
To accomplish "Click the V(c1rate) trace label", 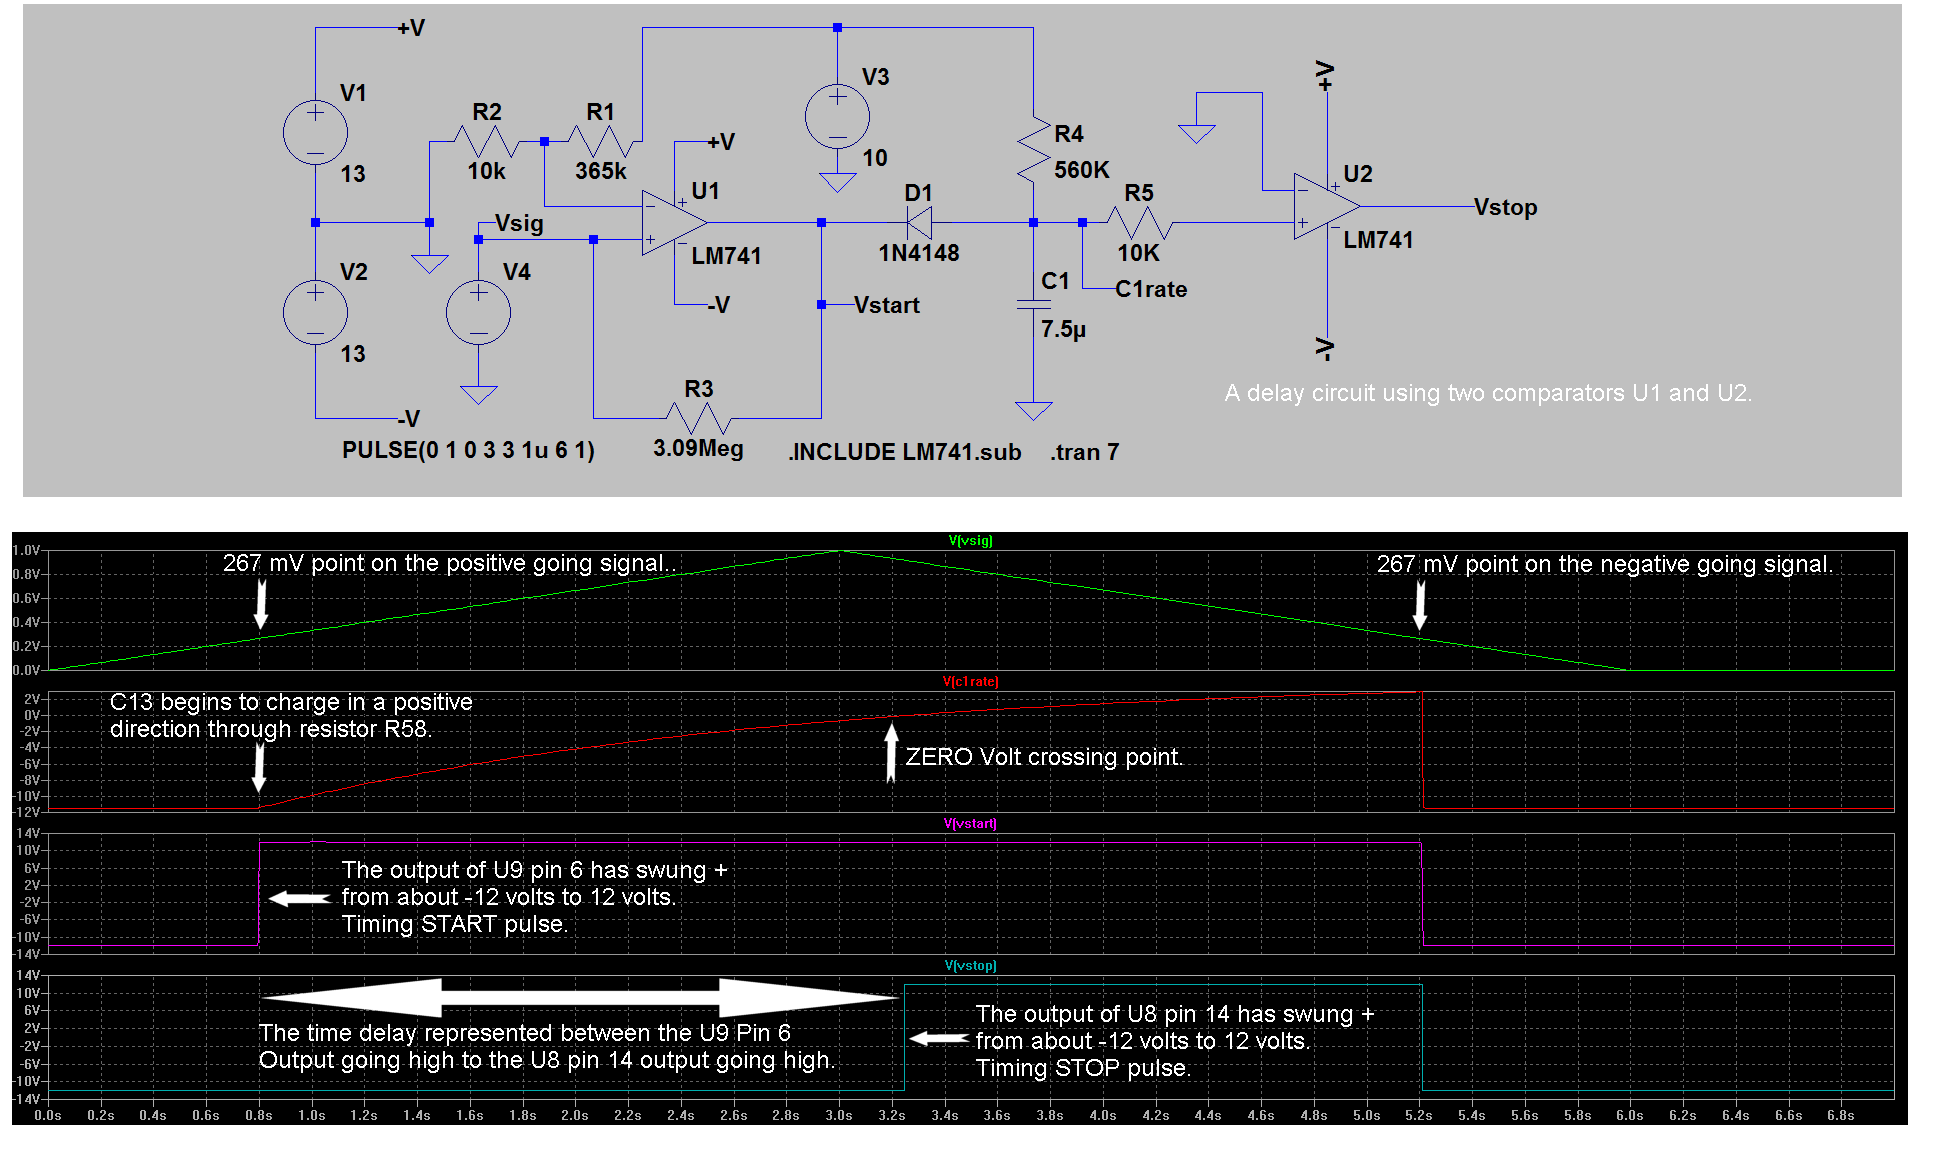I will pyautogui.click(x=970, y=681).
